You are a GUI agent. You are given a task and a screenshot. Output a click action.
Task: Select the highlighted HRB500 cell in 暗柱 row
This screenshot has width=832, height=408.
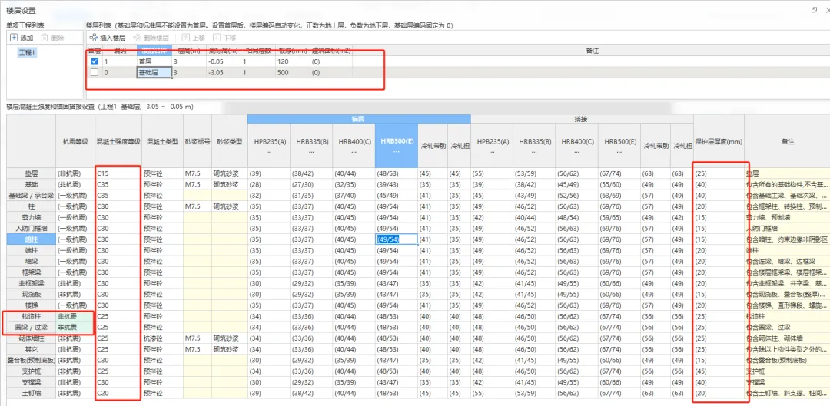point(394,240)
